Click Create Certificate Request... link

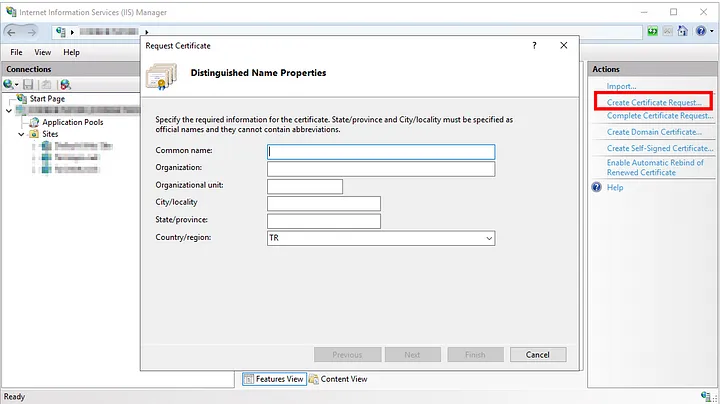(x=654, y=102)
